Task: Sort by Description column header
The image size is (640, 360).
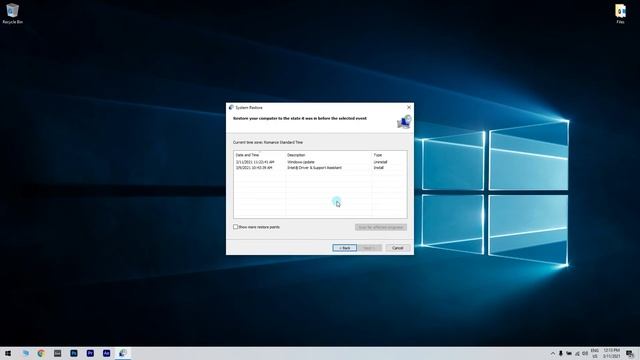Action: click(329, 155)
